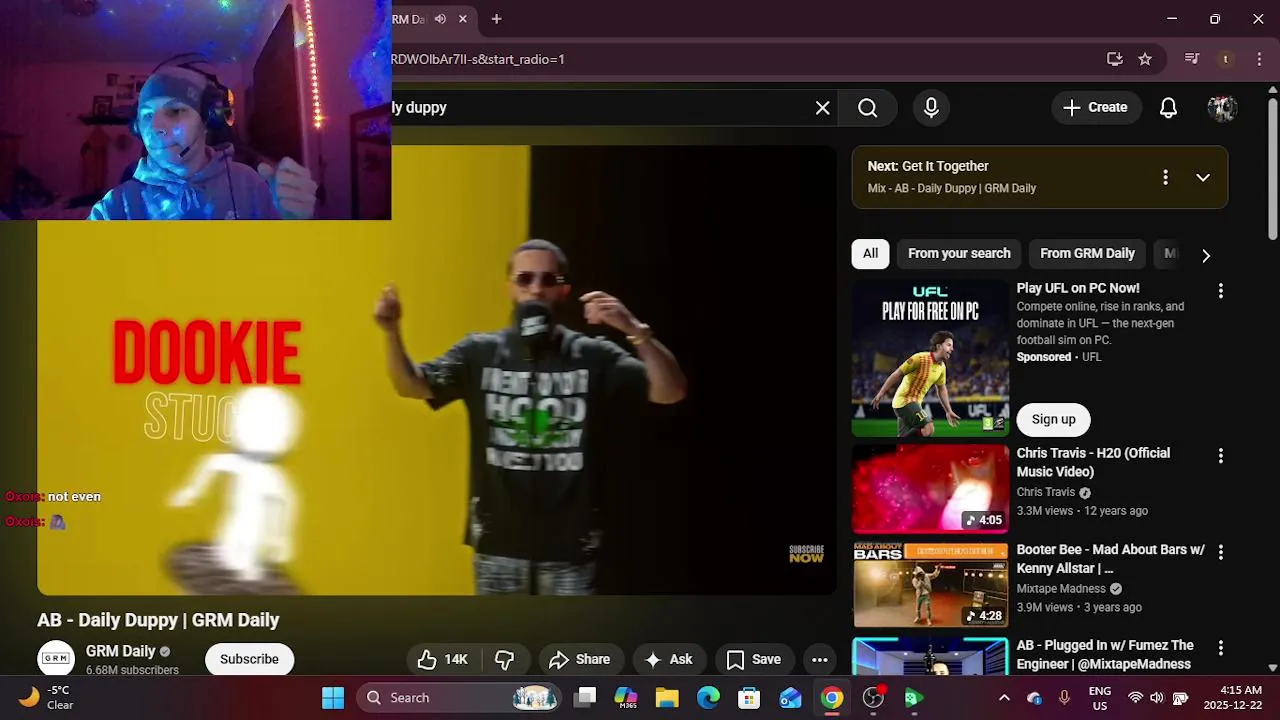Open Booter Bee Mad About Bars thumbnail
The height and width of the screenshot is (720, 1280).
point(931,585)
